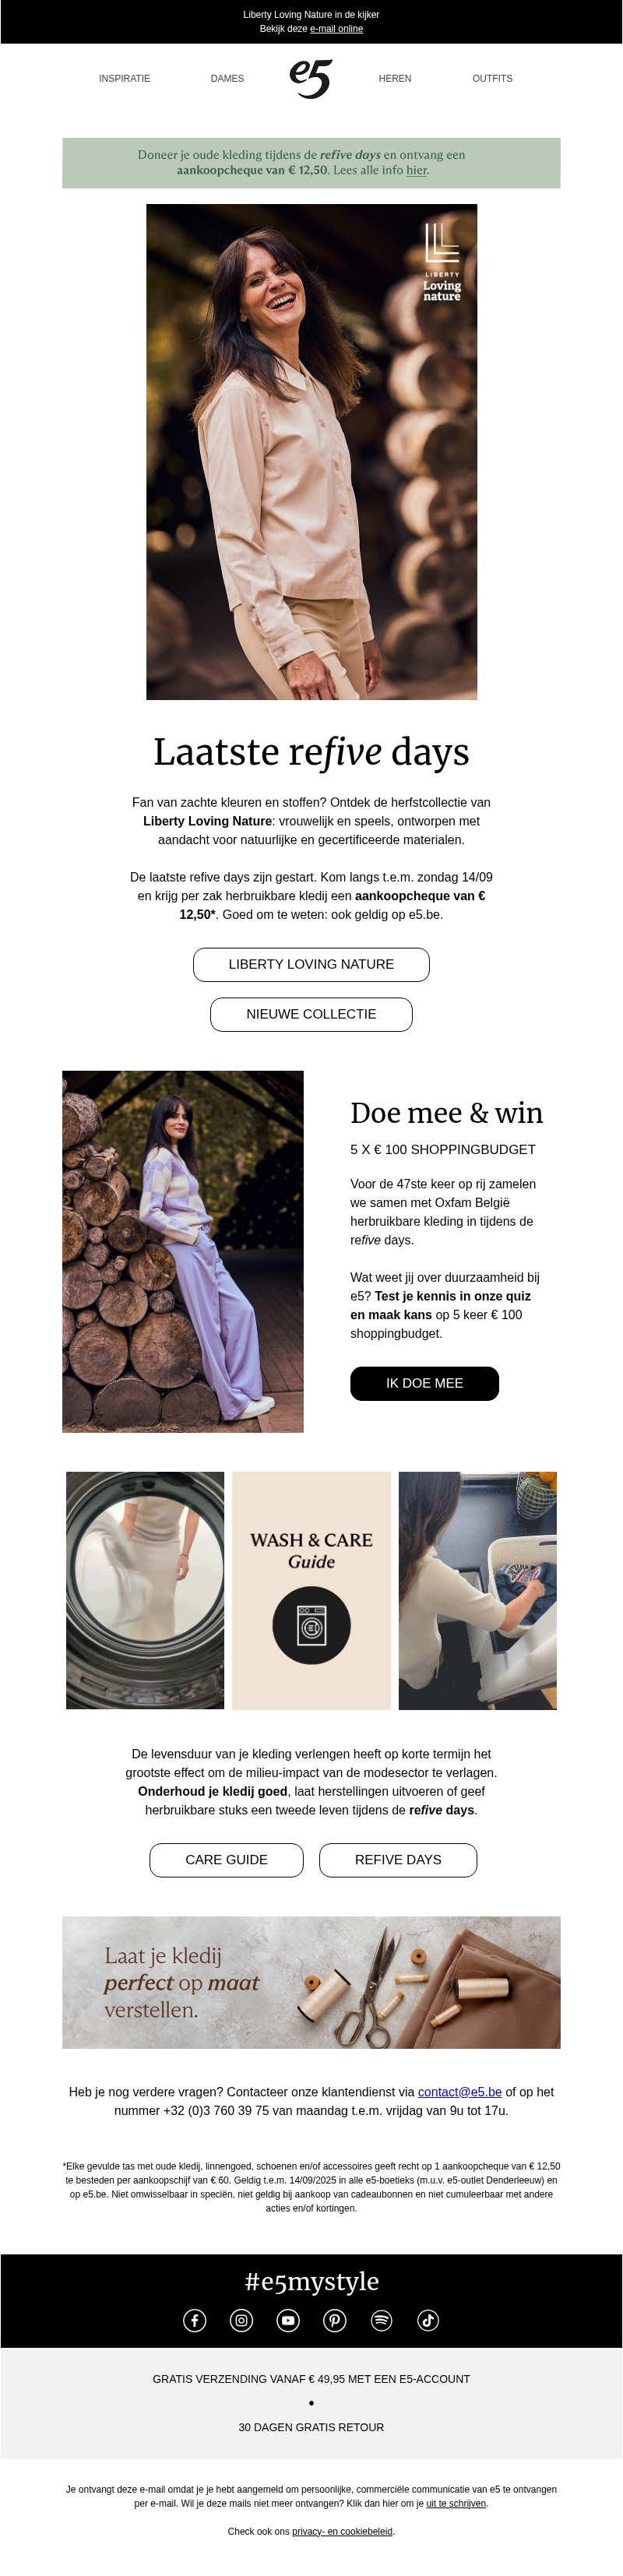This screenshot has height=2576, width=623.
Task: Open the Facebook icon in footer
Action: [195, 2320]
